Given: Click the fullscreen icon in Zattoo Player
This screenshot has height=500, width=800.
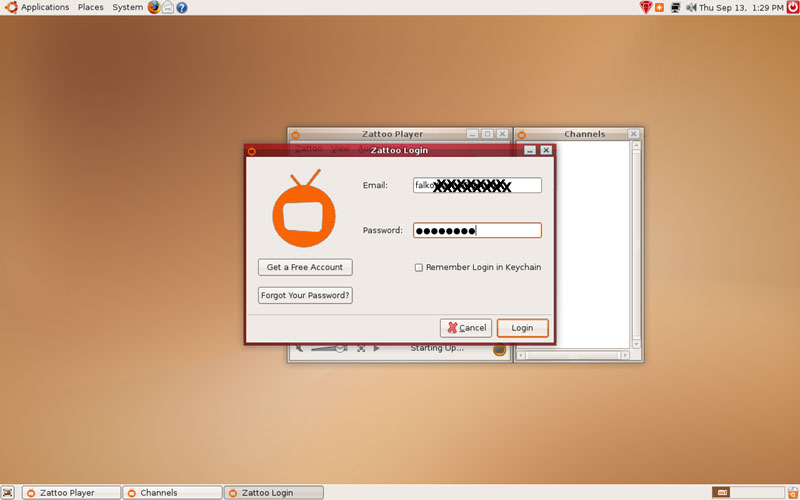Looking at the screenshot, I should point(361,348).
